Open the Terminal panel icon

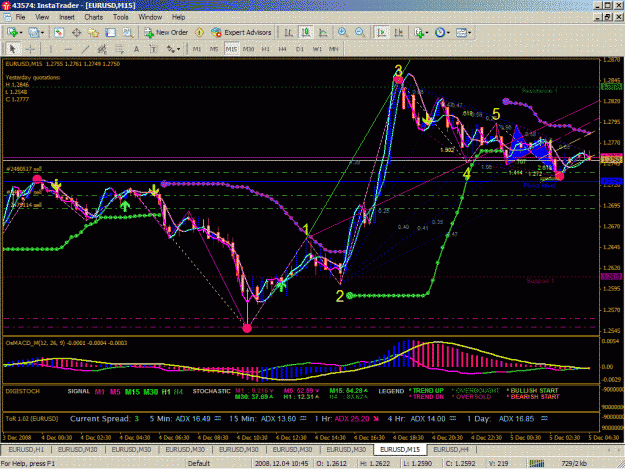pos(111,33)
